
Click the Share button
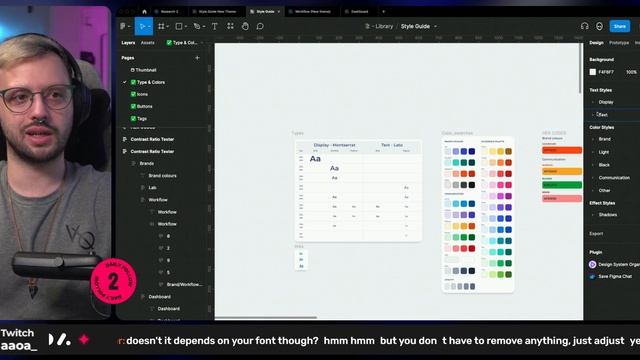pyautogui.click(x=620, y=26)
